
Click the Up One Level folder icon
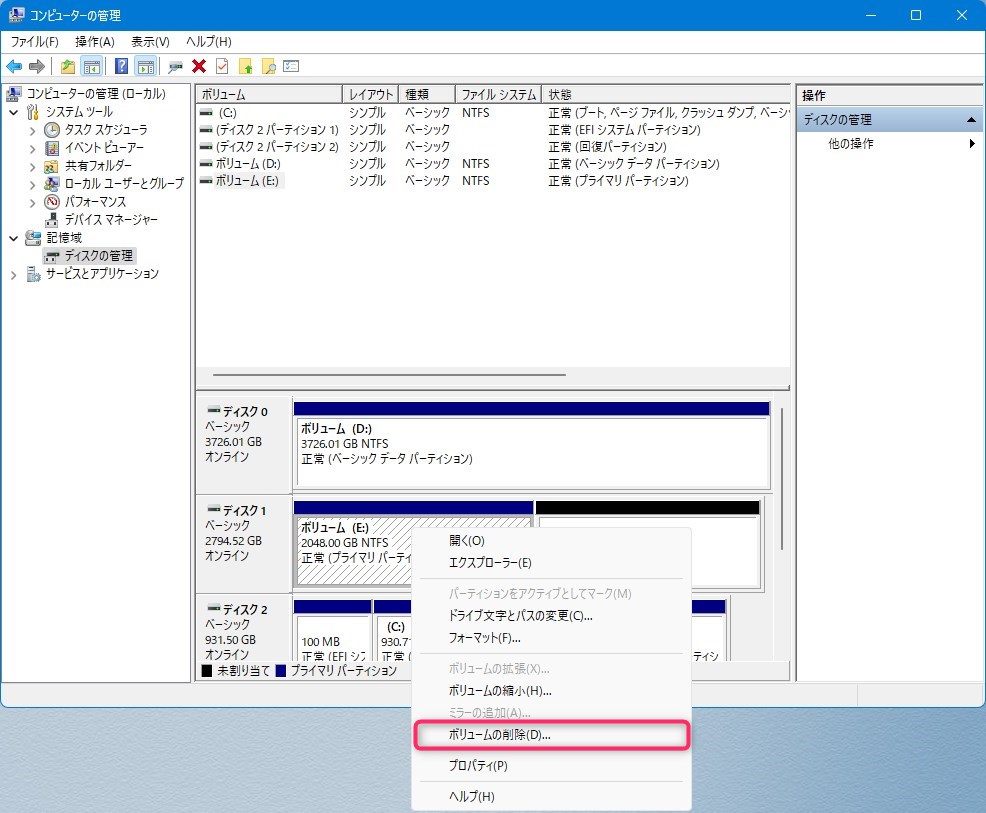click(x=67, y=66)
